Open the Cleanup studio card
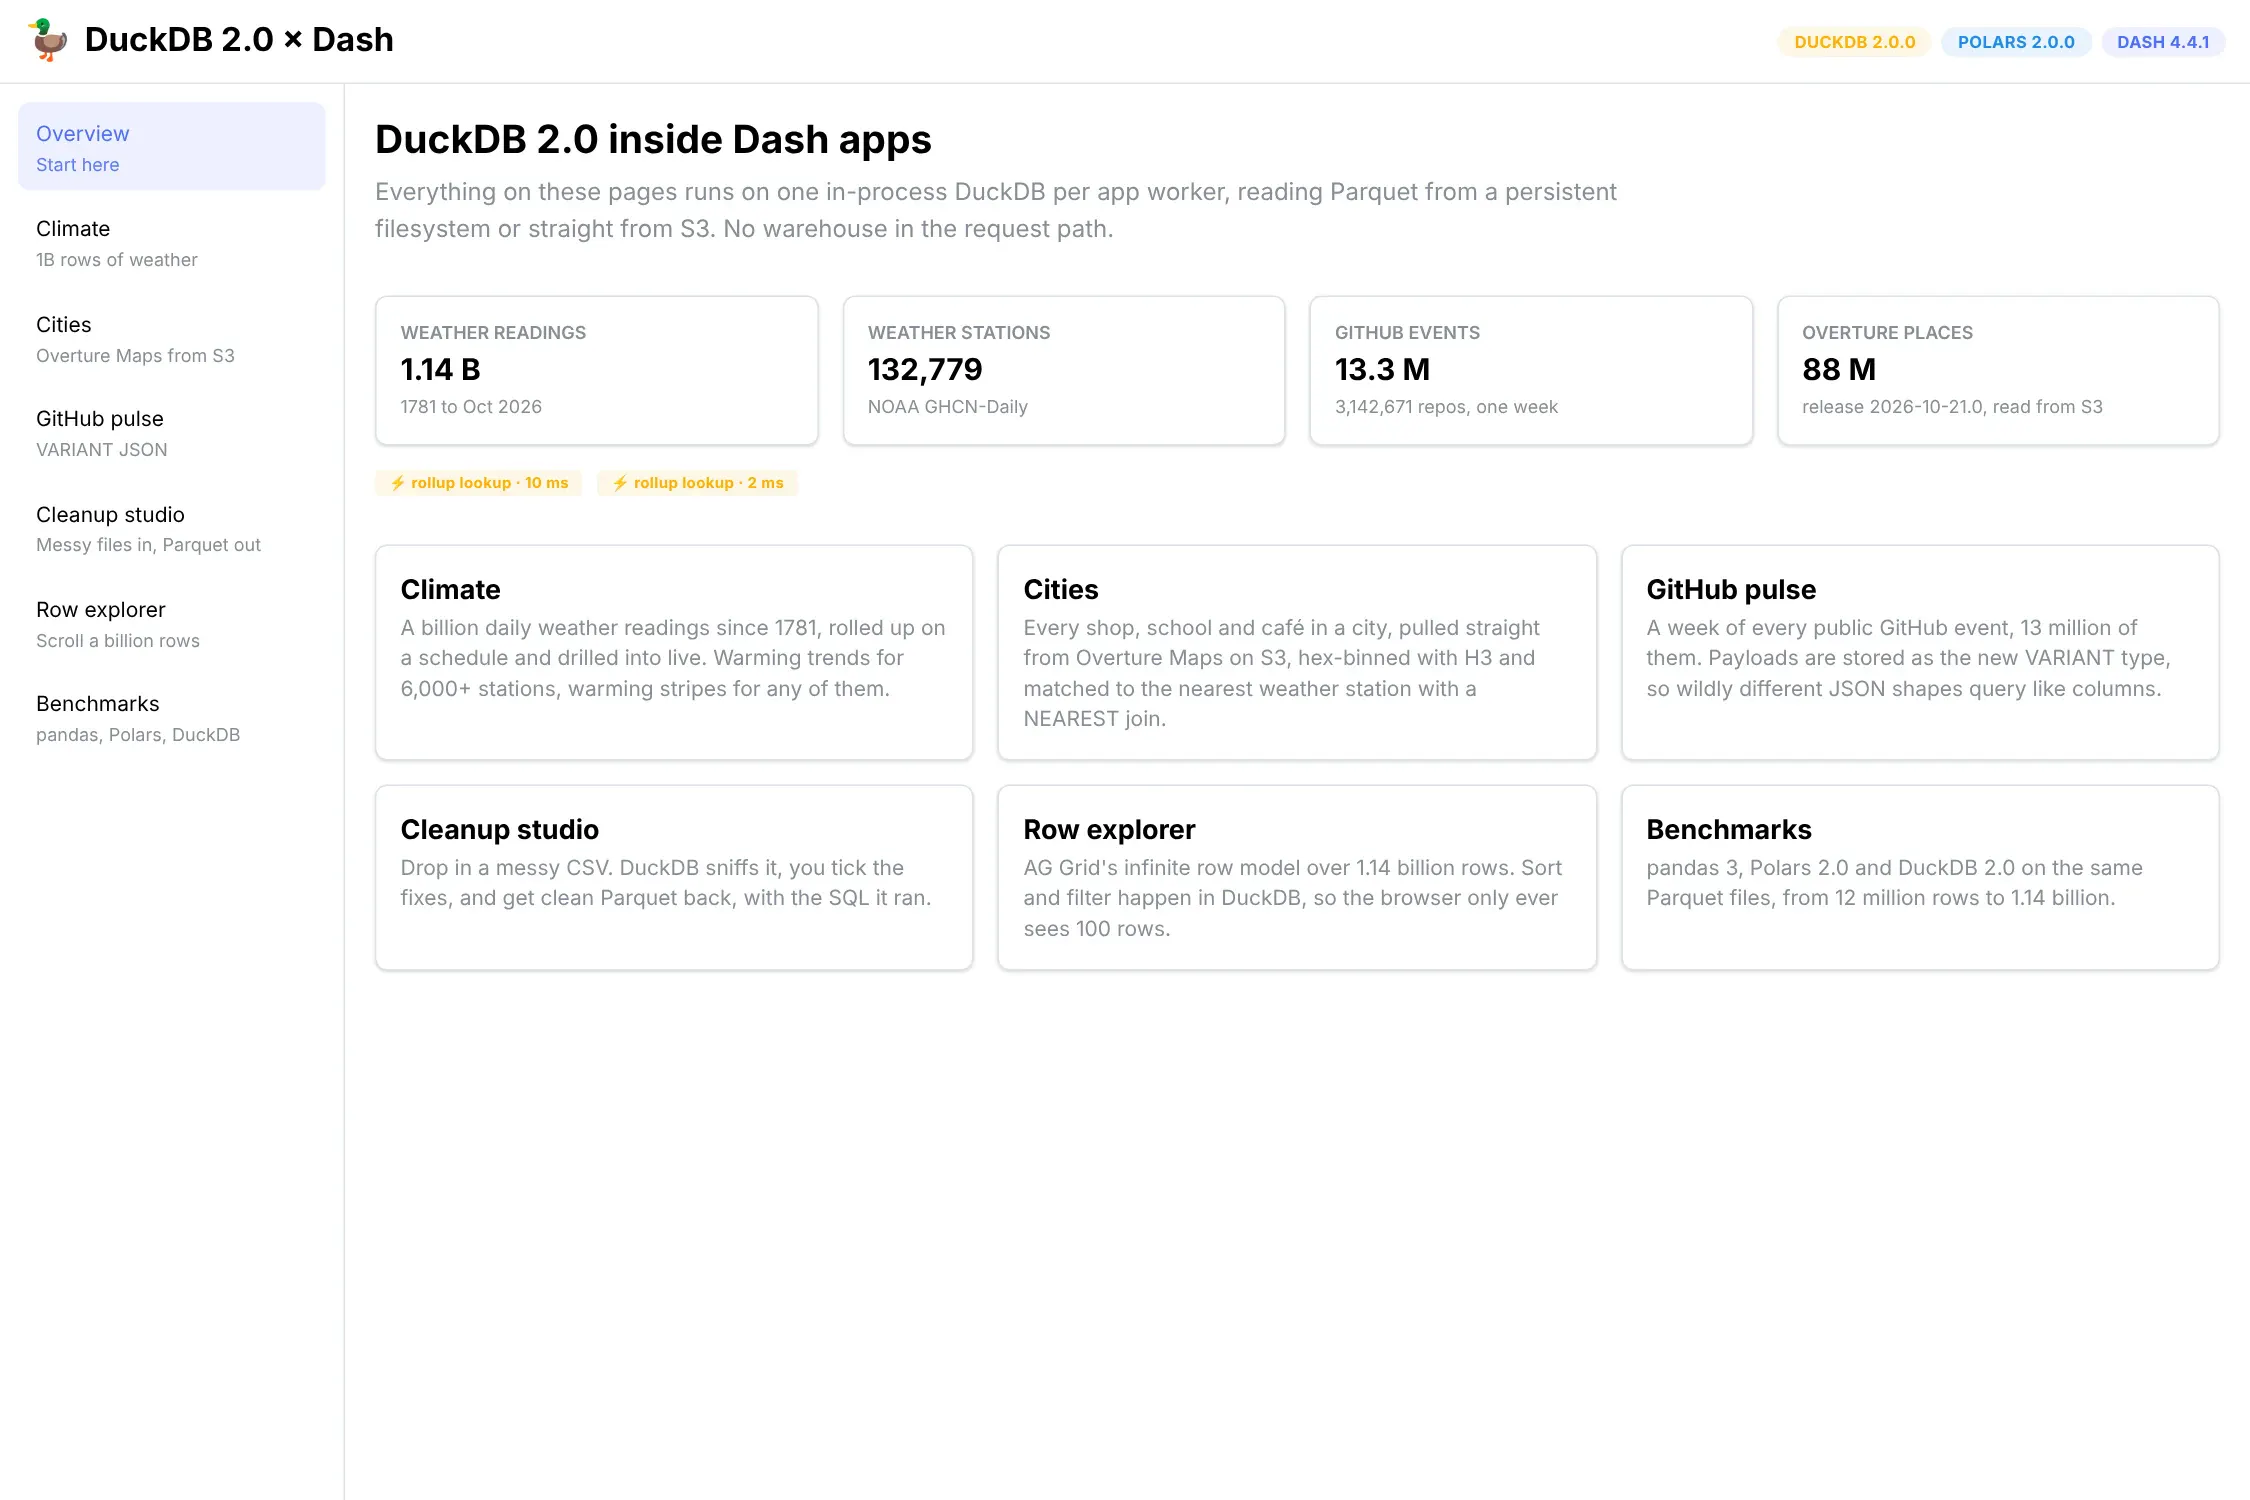 pyautogui.click(x=674, y=877)
